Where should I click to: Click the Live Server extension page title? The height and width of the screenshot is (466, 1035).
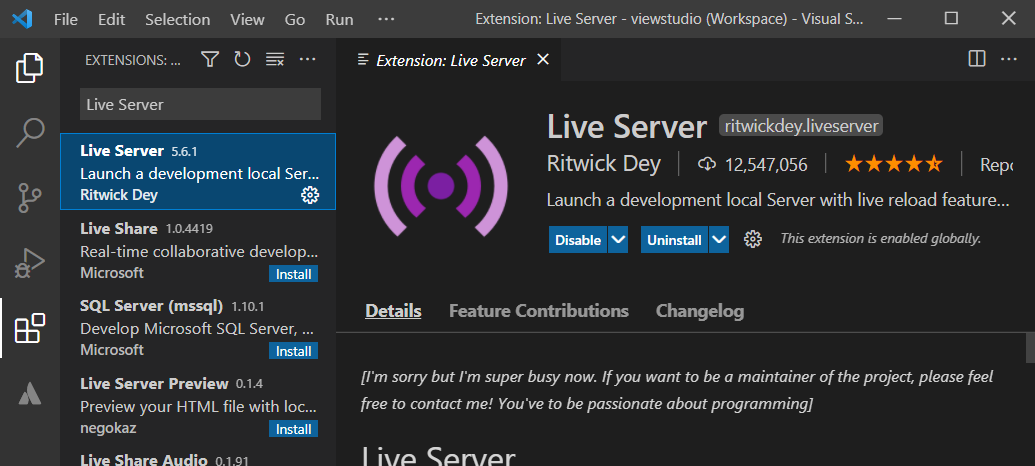tap(627, 125)
